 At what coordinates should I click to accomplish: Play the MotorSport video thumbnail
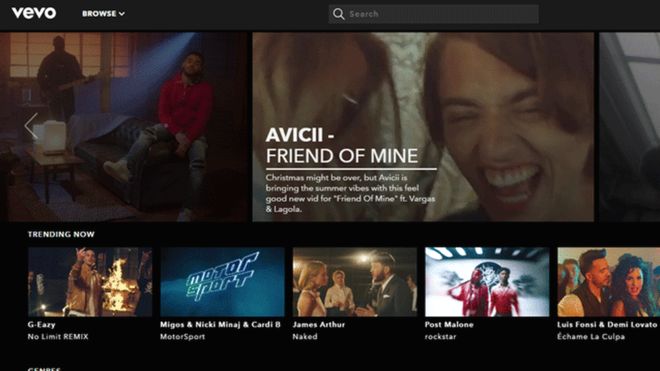(222, 282)
